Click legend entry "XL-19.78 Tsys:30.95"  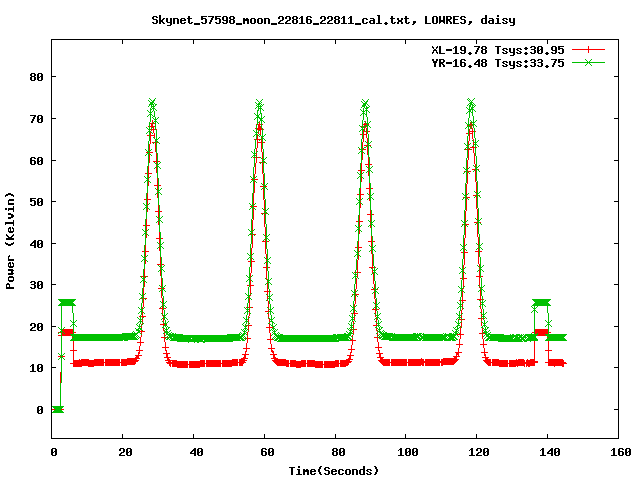pos(498,50)
